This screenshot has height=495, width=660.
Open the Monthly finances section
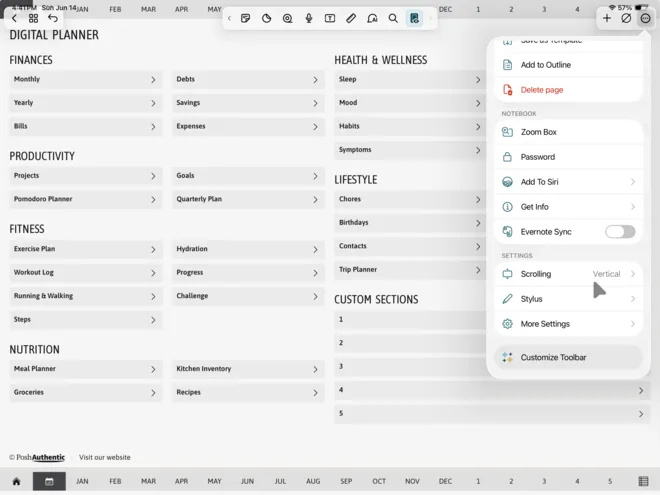tap(85, 80)
